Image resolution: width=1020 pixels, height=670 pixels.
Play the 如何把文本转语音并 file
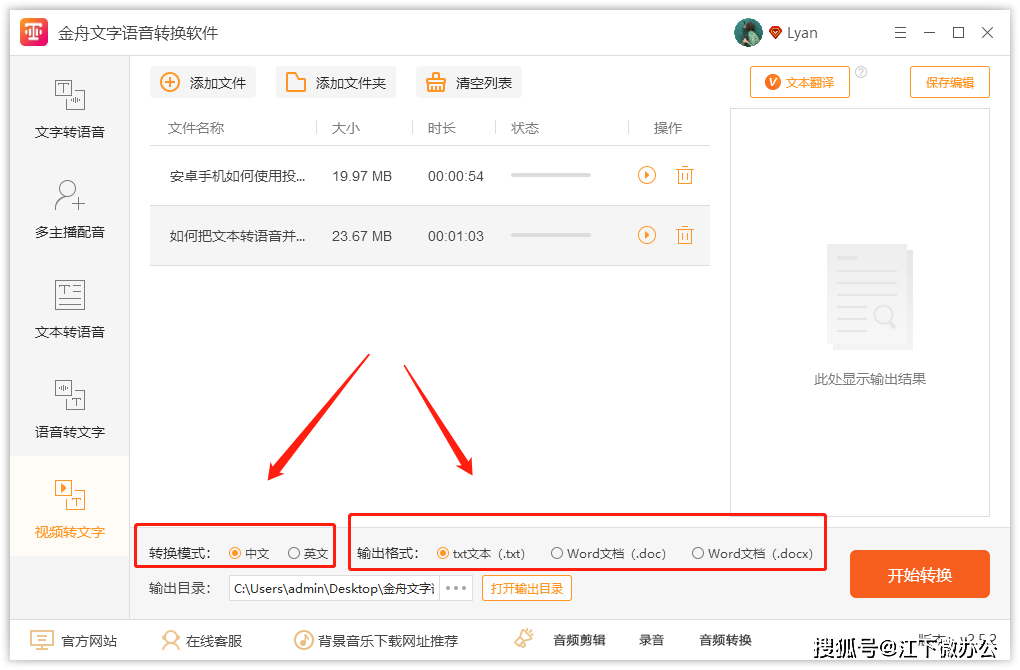[647, 235]
